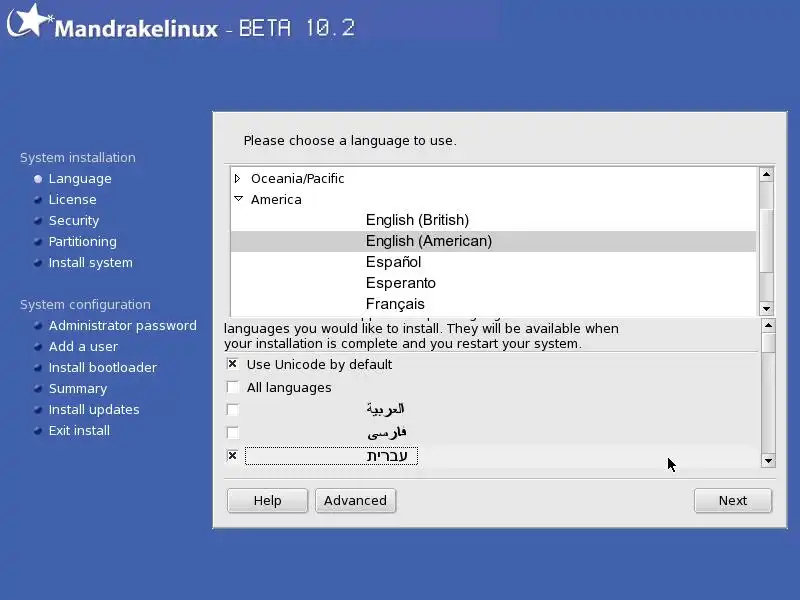Click the Advanced button
Screen dimensions: 800x600
356,501
